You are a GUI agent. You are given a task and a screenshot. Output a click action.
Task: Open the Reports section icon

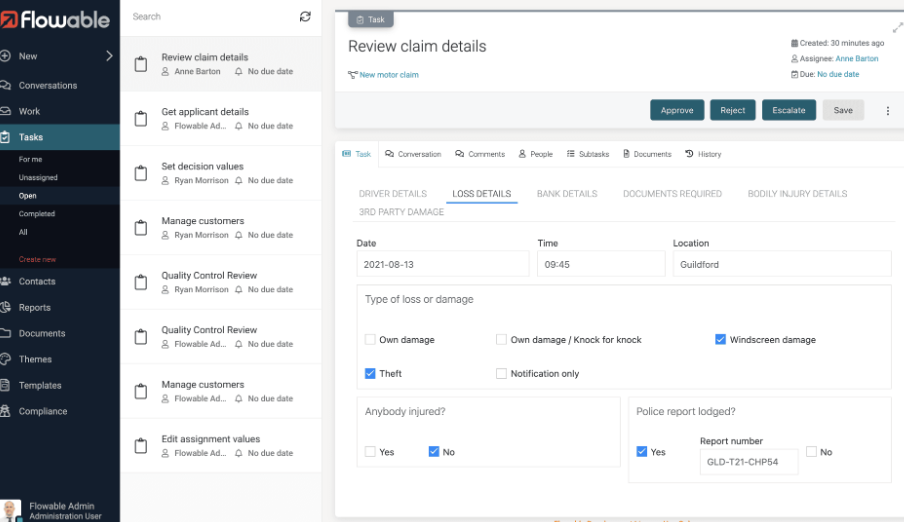tap(7, 308)
